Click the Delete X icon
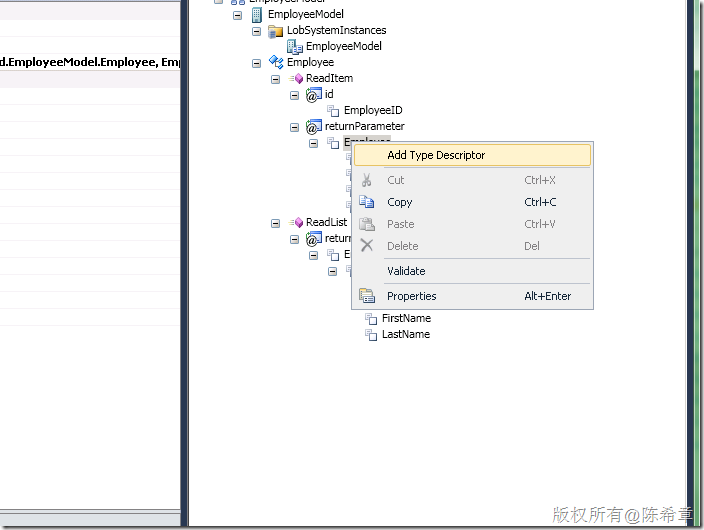 click(367, 245)
